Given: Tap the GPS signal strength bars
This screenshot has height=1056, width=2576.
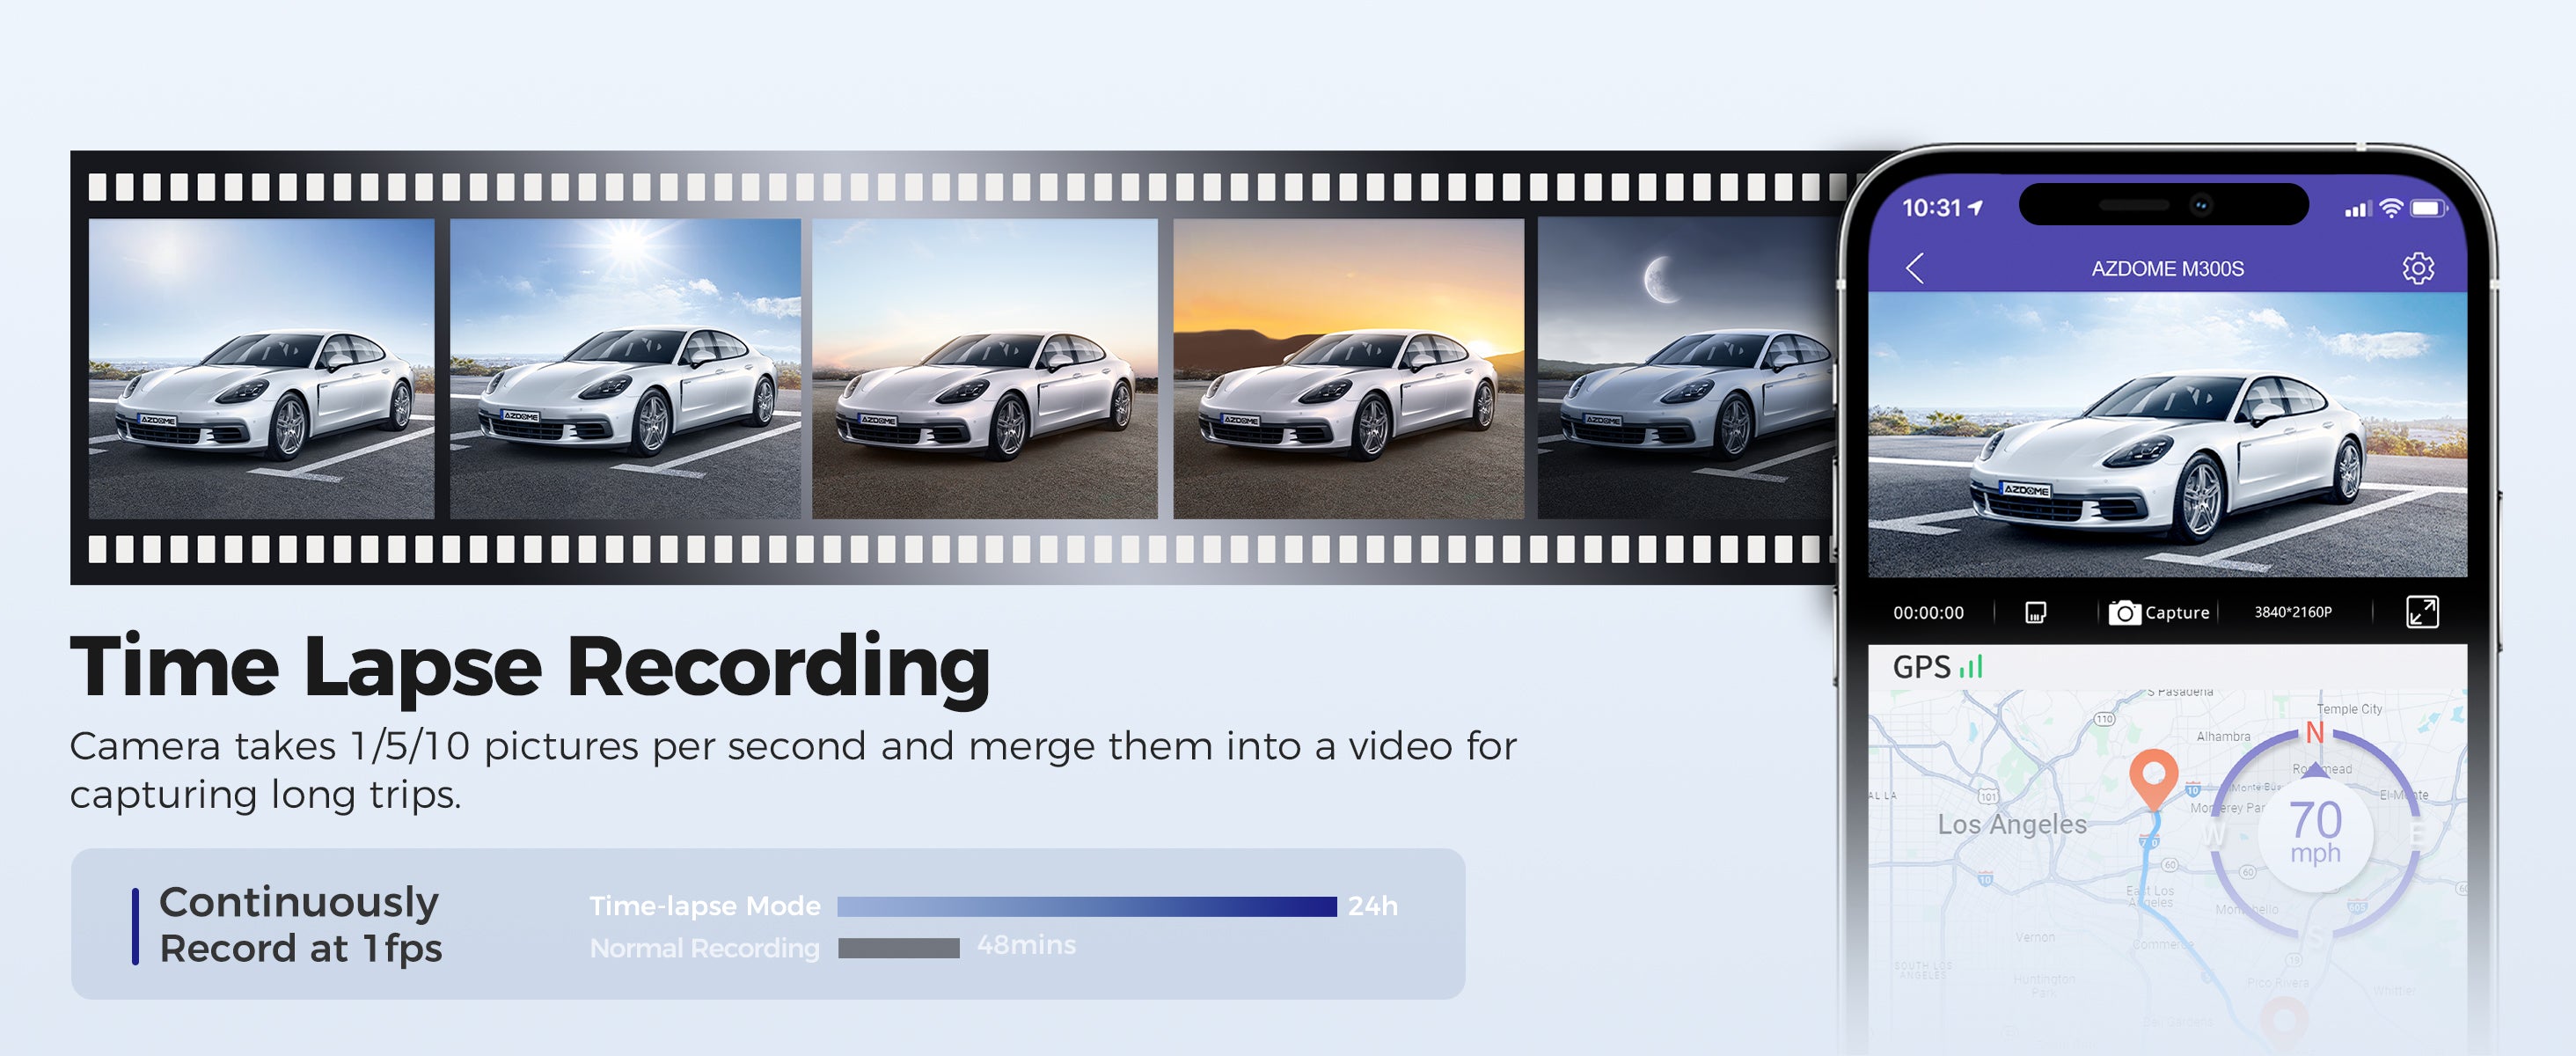Looking at the screenshot, I should point(1971,667).
